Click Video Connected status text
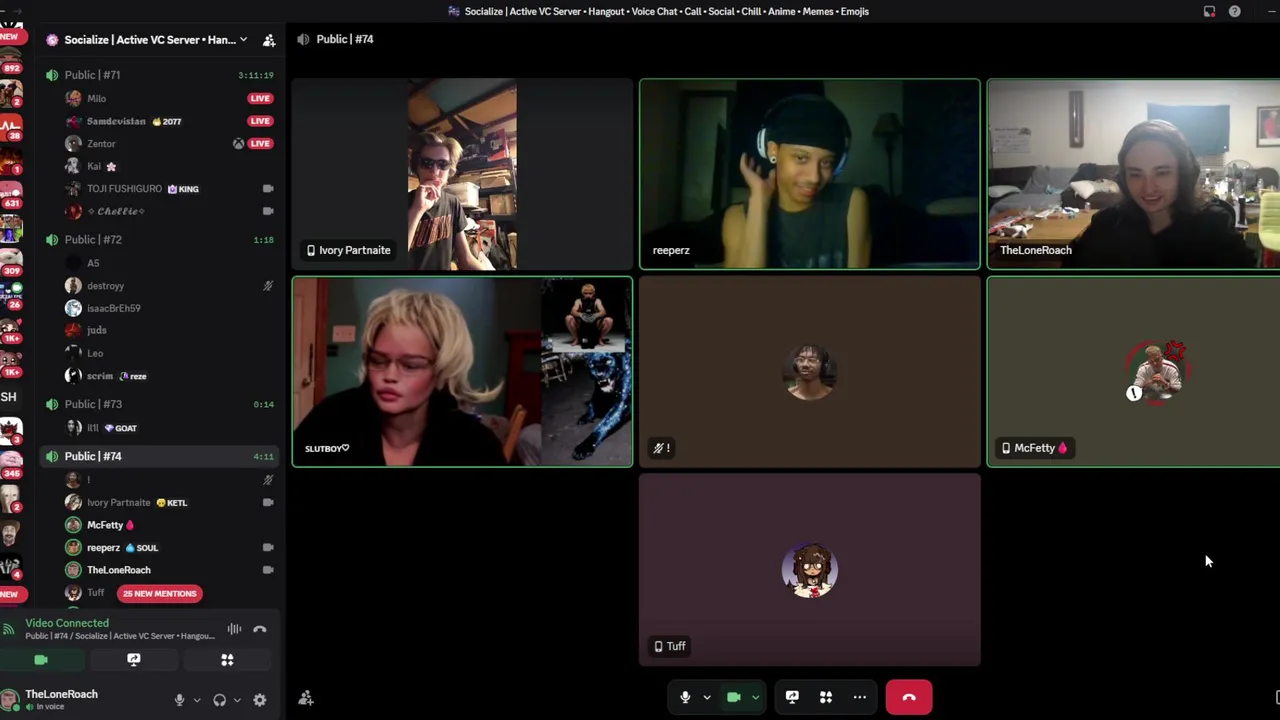This screenshot has height=720, width=1280. [67, 623]
